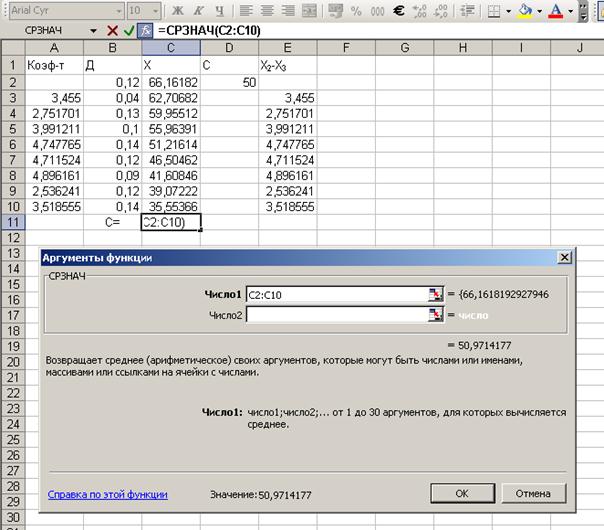Decrease decimal places
Screen dimensions: 604x530
[x=440, y=10]
